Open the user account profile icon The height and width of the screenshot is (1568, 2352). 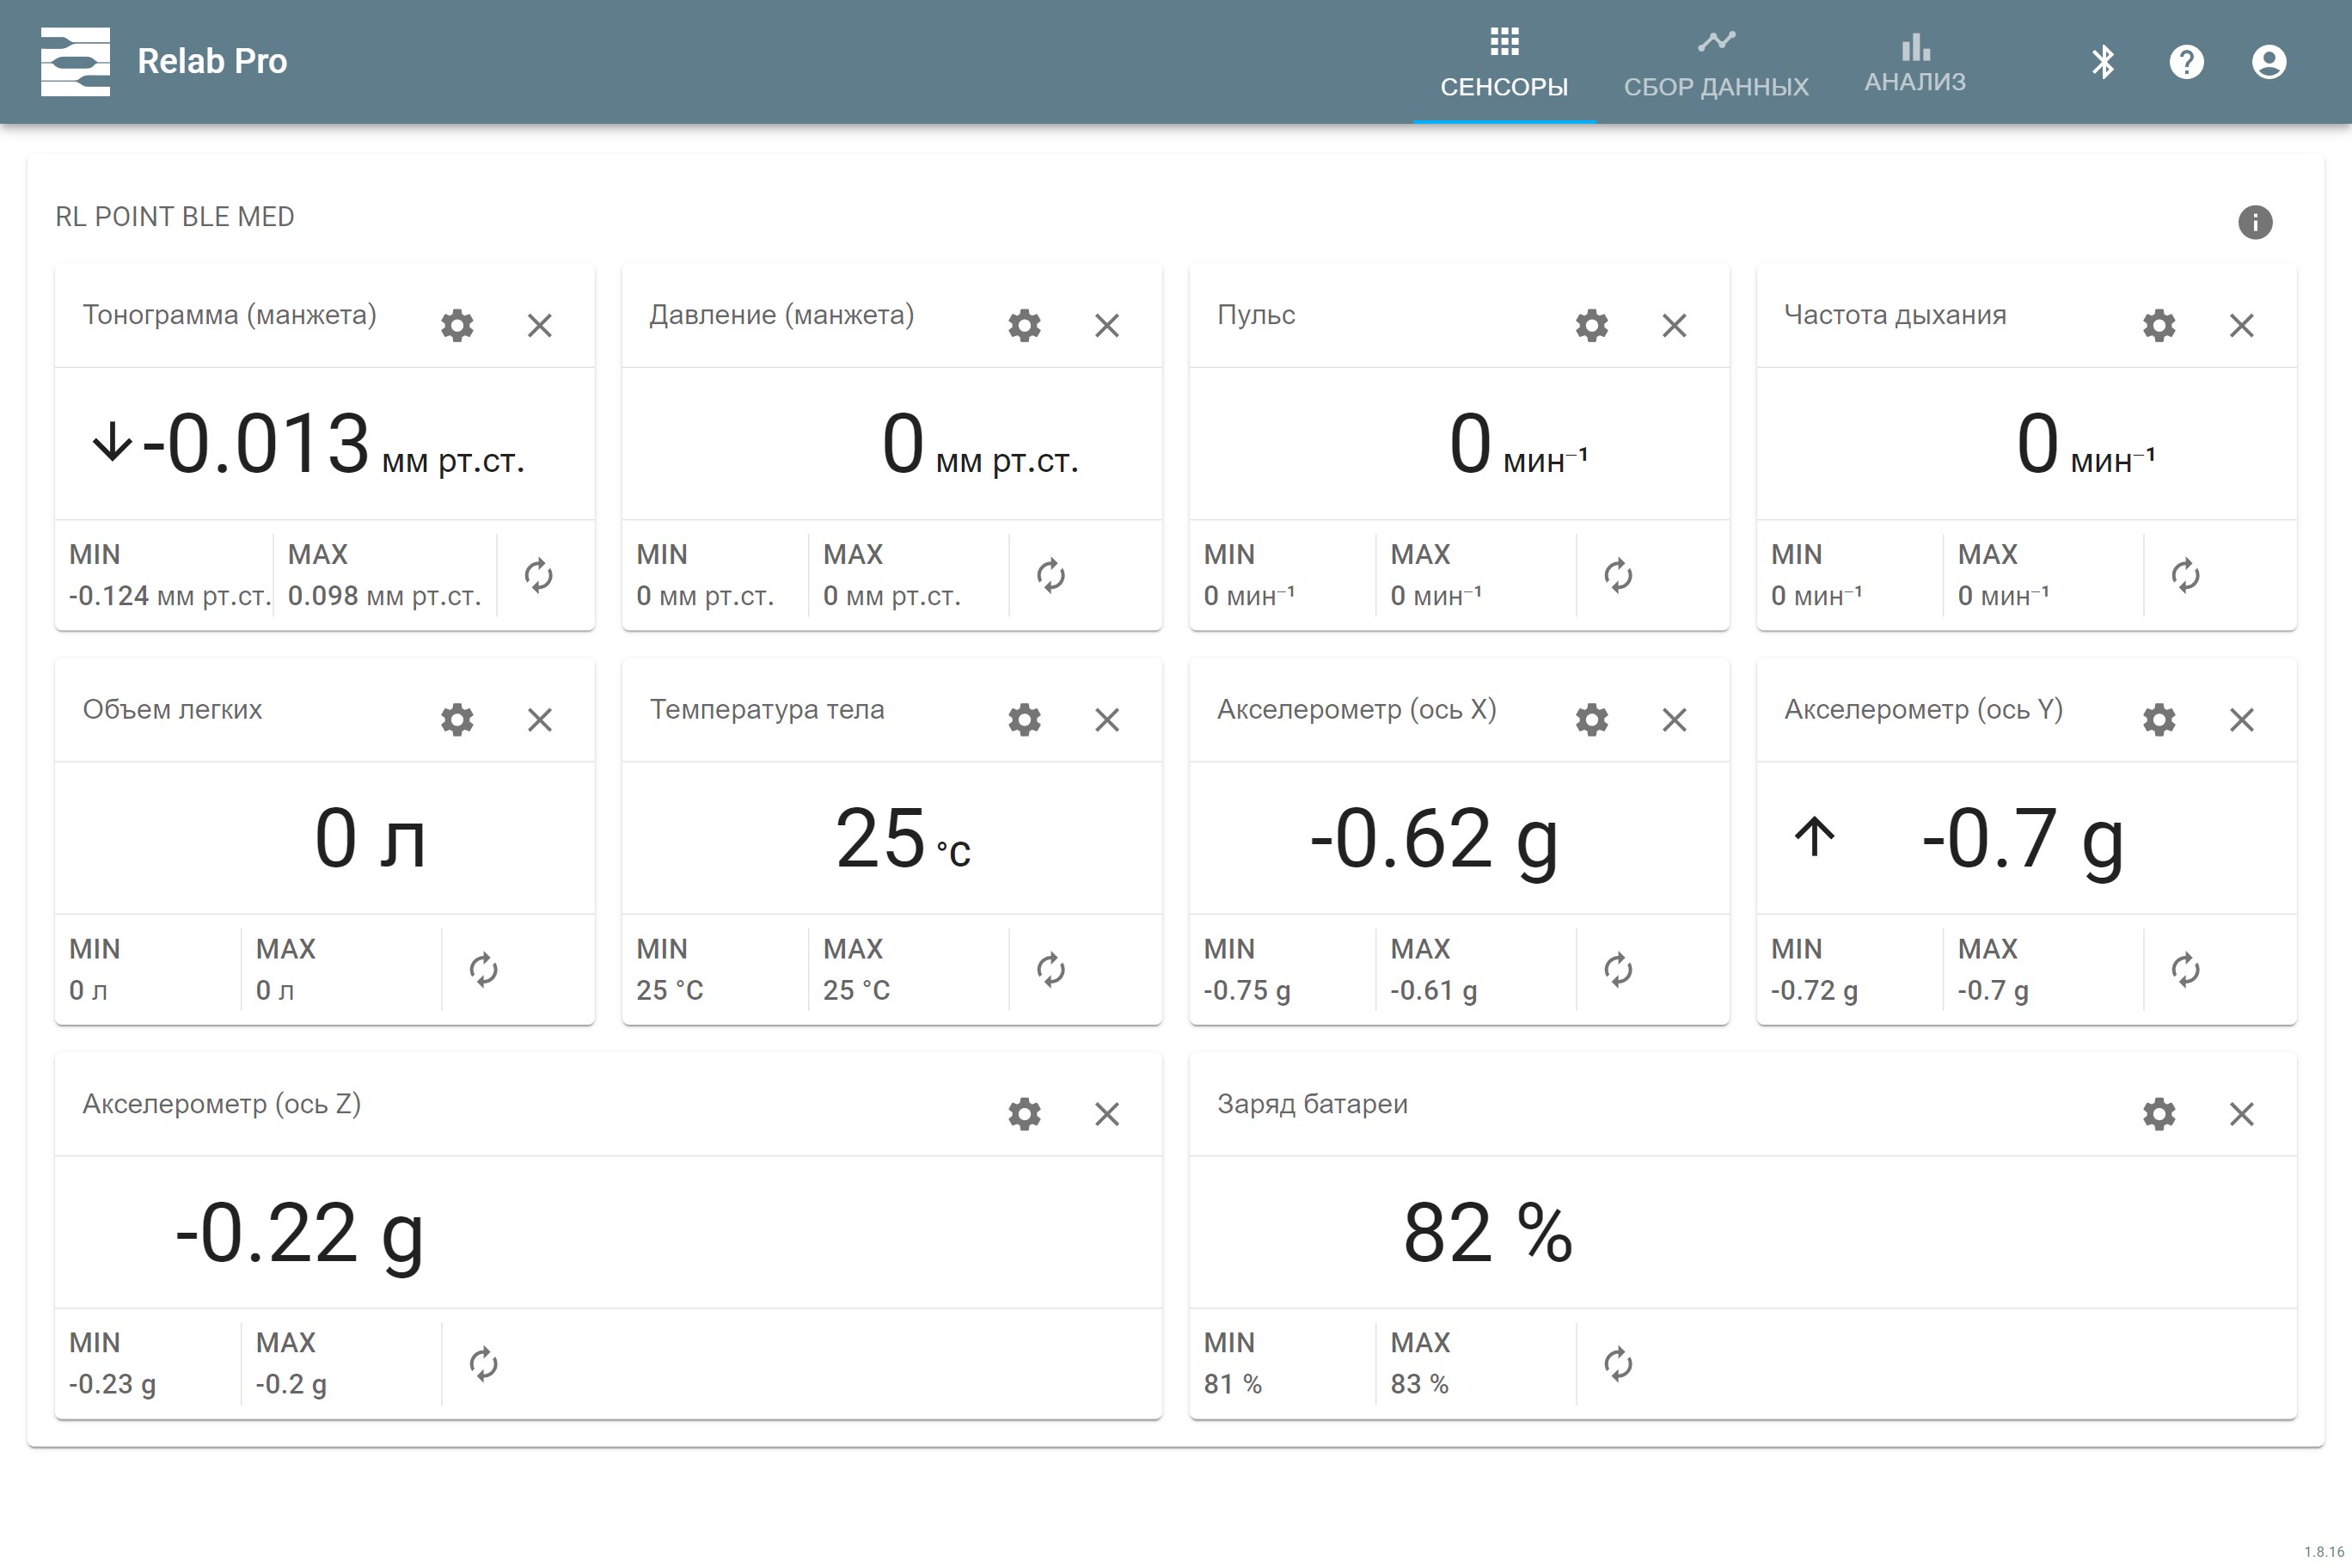tap(2268, 62)
